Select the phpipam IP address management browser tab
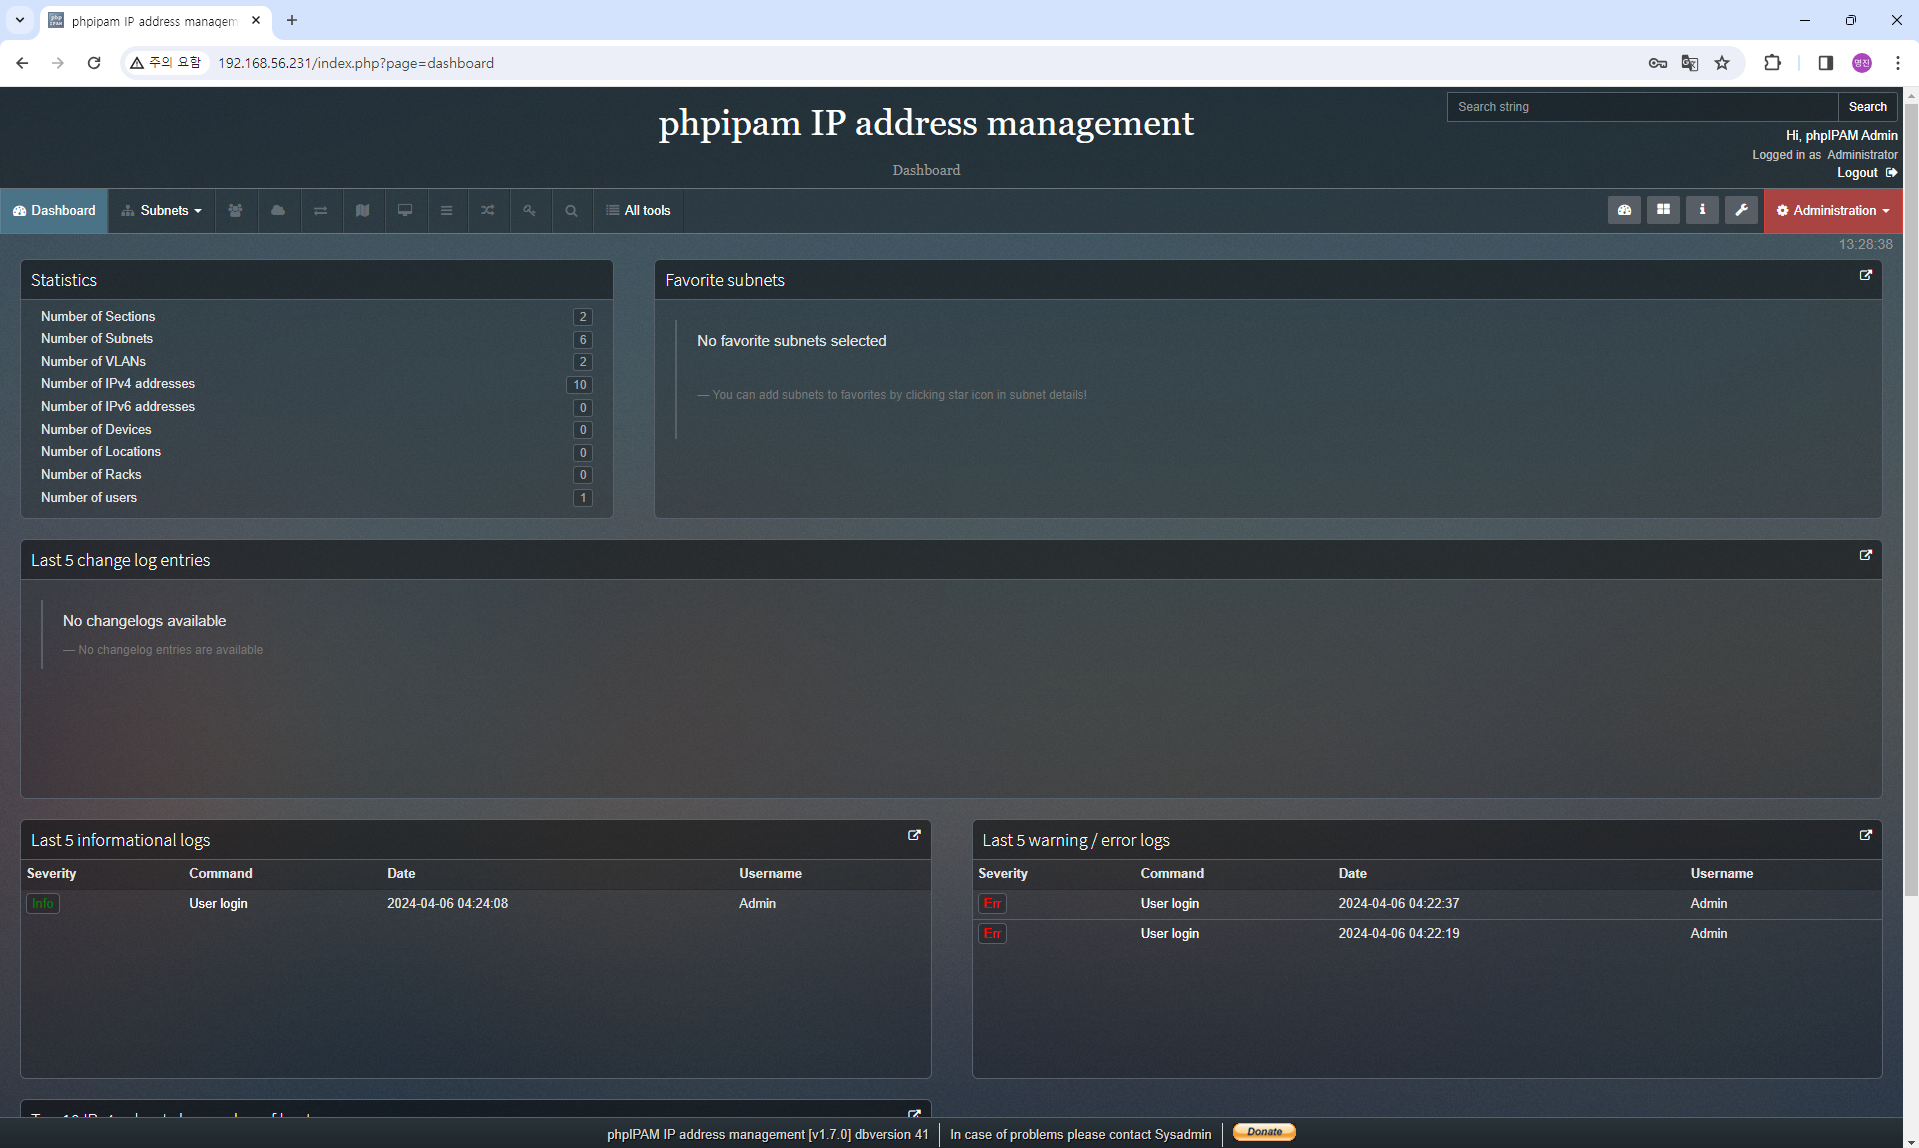1919x1148 pixels. [x=154, y=21]
